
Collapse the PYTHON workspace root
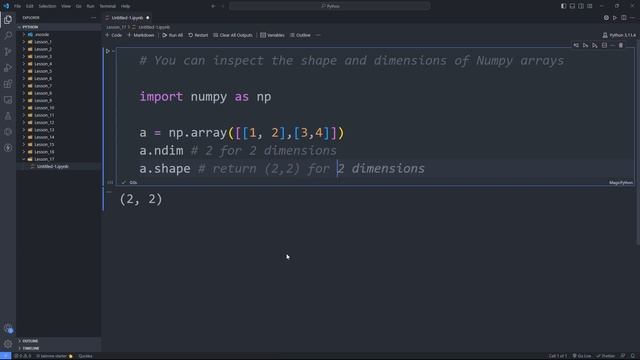tap(58, 27)
